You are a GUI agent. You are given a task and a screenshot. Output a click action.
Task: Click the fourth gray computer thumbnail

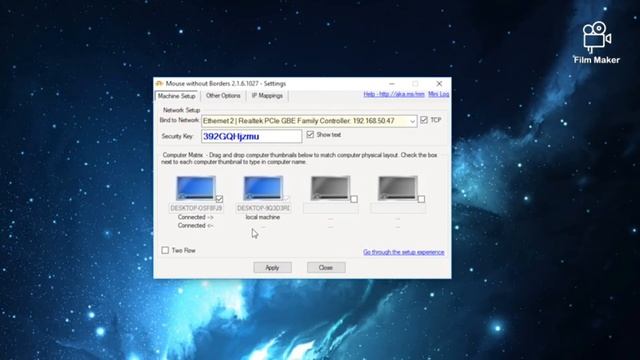[x=398, y=188]
